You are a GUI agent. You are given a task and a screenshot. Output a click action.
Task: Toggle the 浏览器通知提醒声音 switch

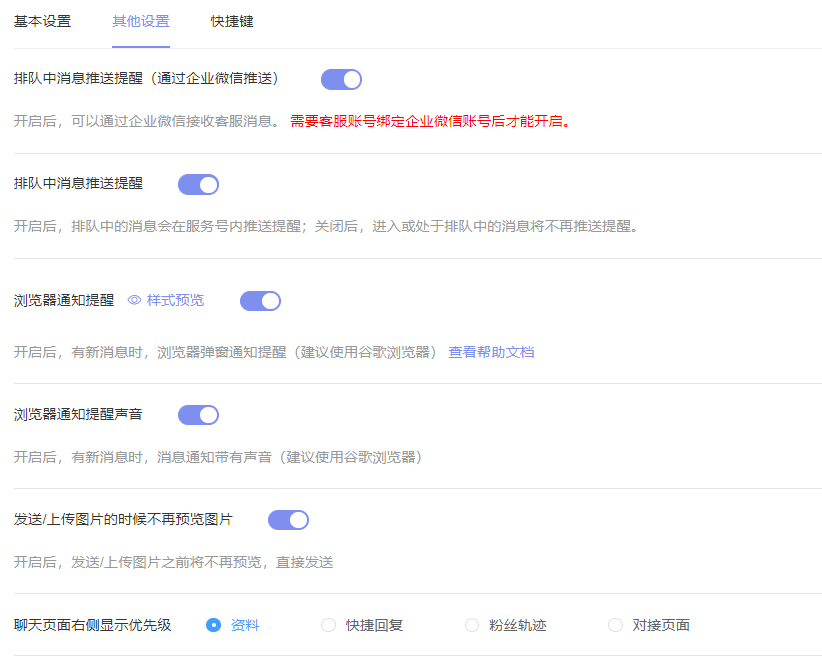click(198, 415)
